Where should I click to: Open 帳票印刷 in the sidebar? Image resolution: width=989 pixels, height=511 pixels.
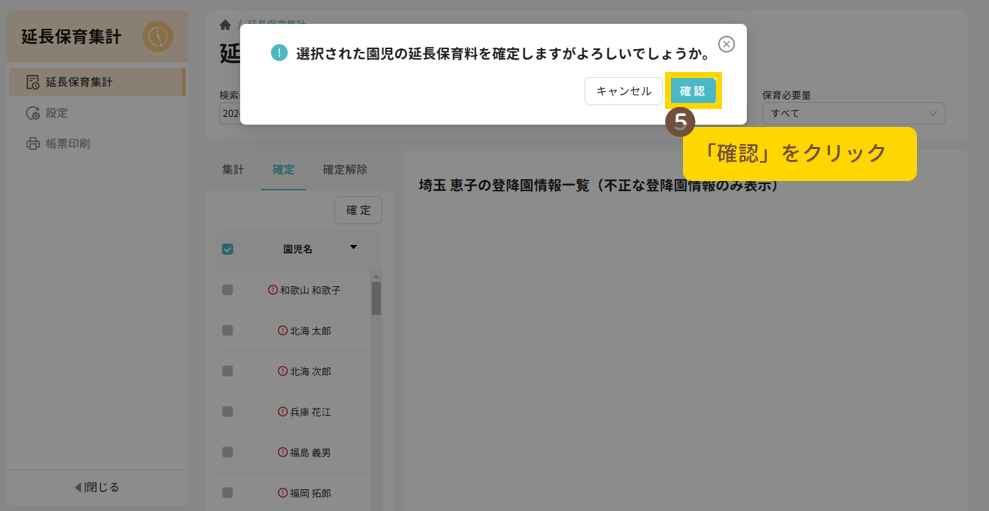[x=67, y=144]
